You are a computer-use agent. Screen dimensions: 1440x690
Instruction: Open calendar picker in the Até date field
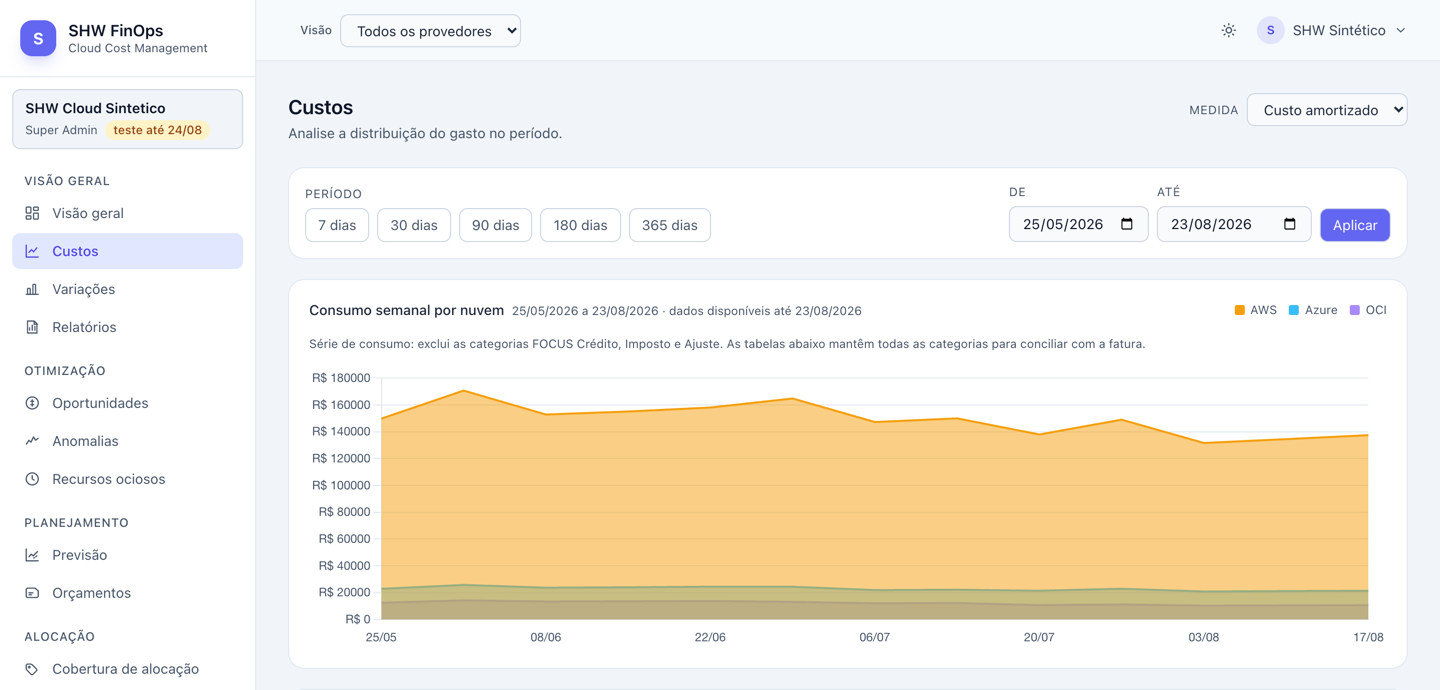tap(1290, 224)
